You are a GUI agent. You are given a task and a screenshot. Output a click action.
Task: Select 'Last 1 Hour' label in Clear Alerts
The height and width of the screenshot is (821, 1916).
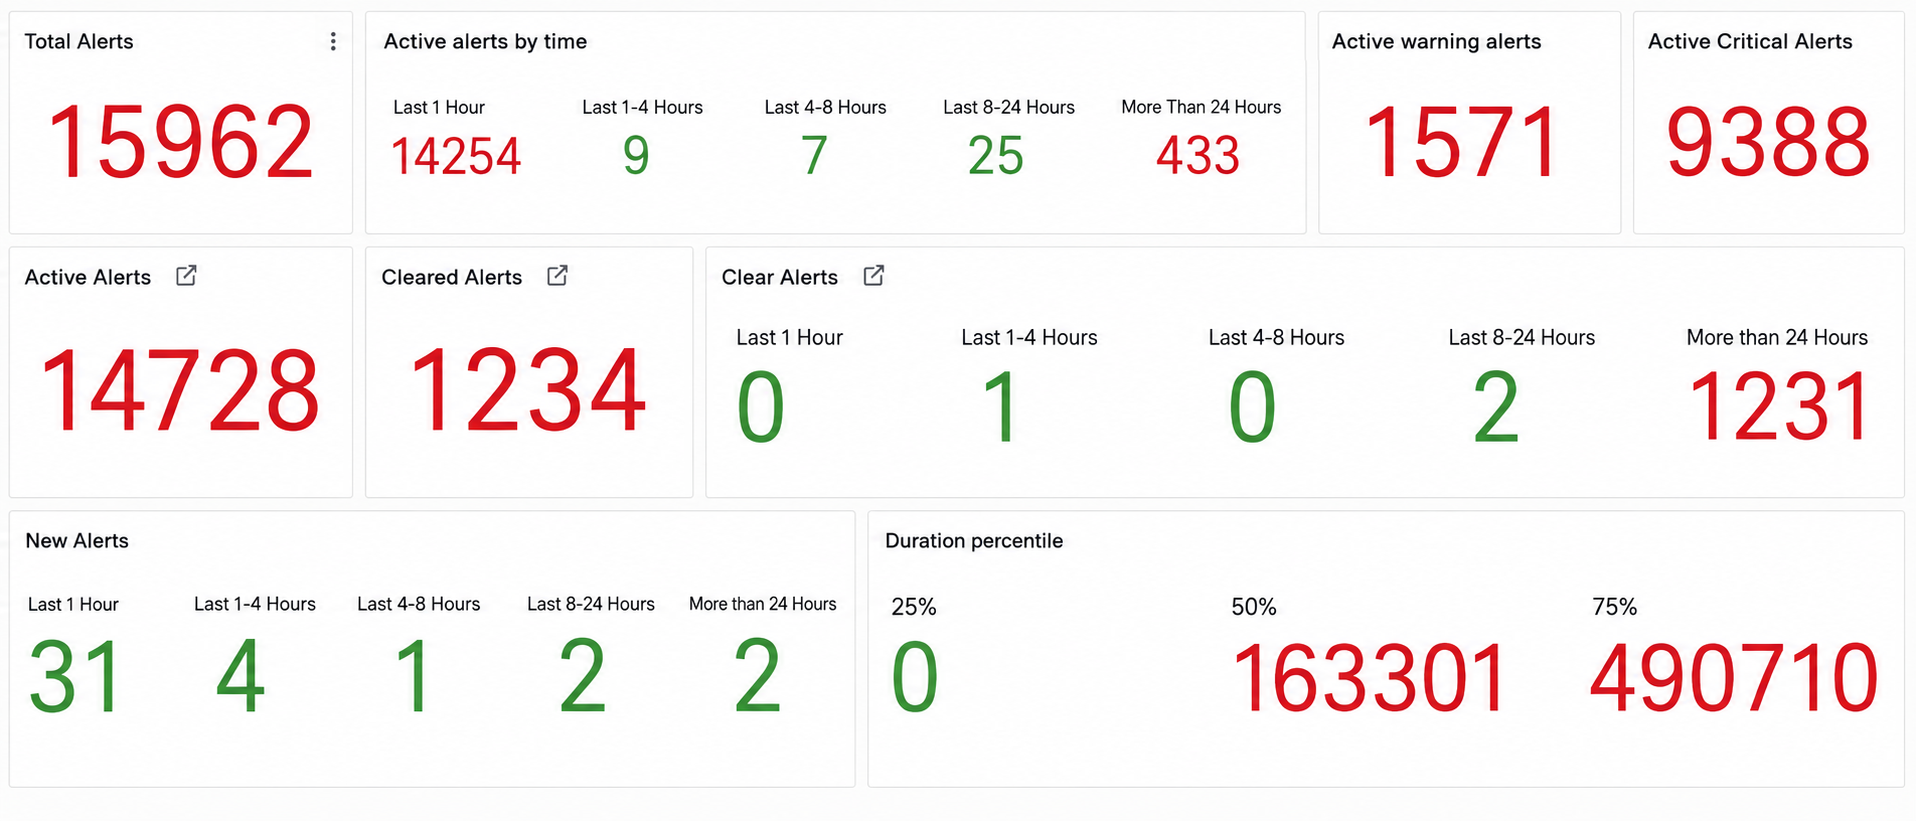coord(790,338)
